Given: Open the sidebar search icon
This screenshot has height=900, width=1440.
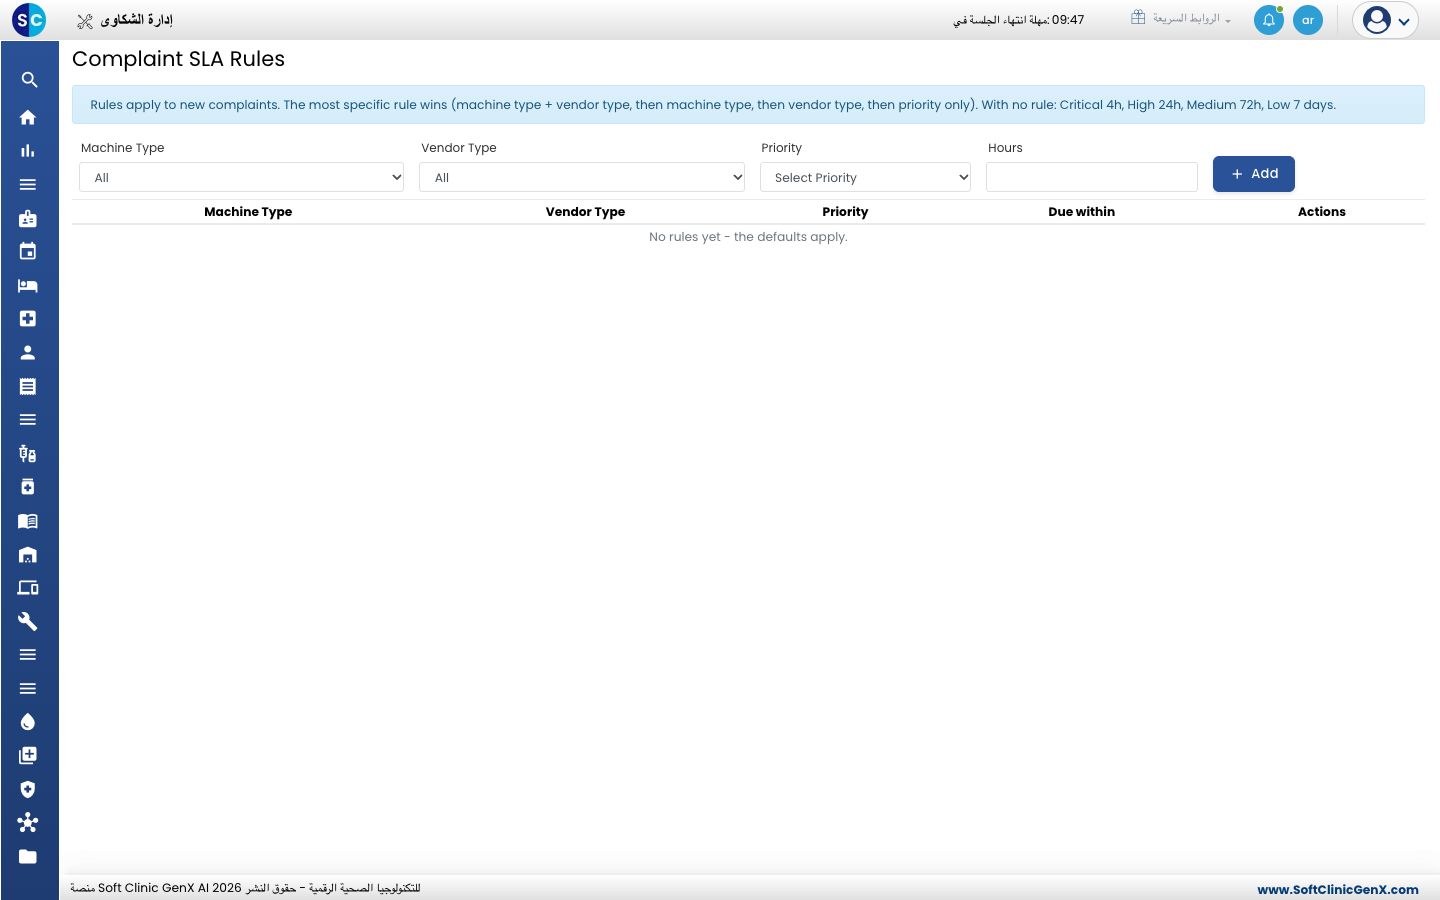Looking at the screenshot, I should [29, 80].
